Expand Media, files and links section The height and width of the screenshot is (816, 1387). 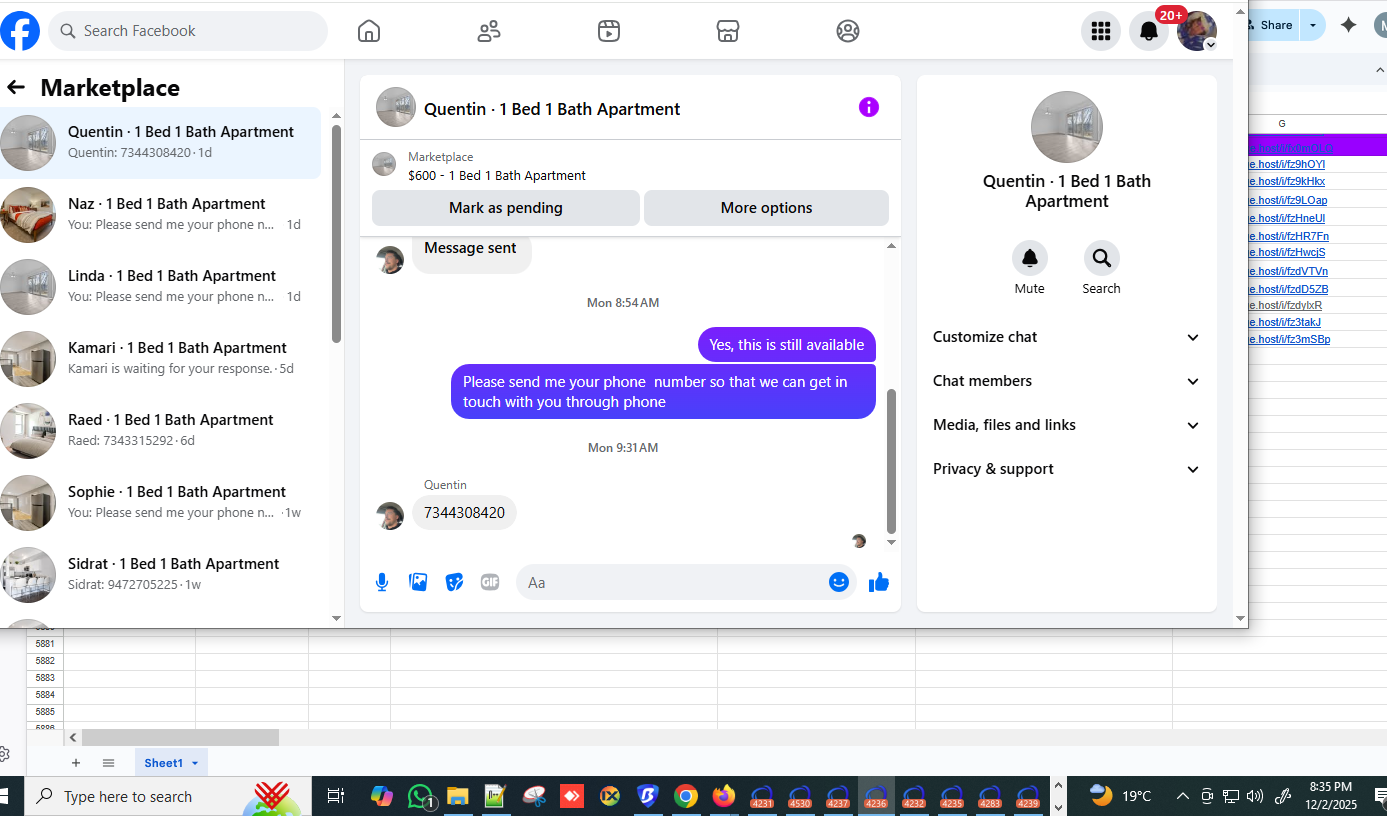tap(1066, 425)
